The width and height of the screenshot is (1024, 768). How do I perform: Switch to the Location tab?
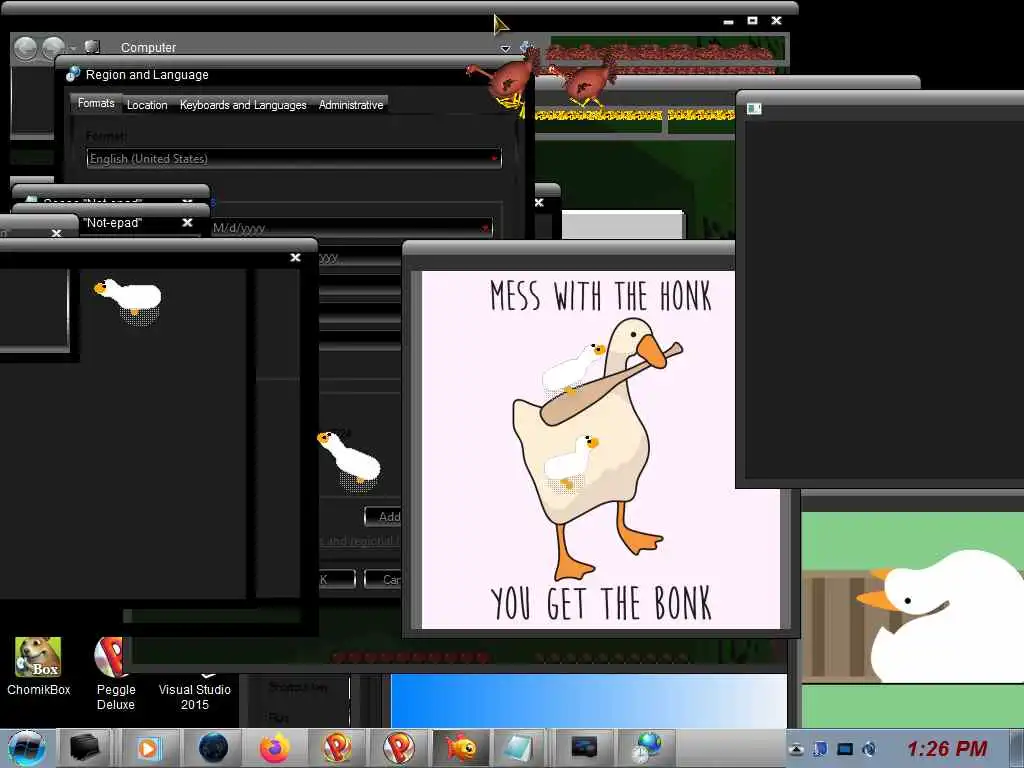(147, 104)
